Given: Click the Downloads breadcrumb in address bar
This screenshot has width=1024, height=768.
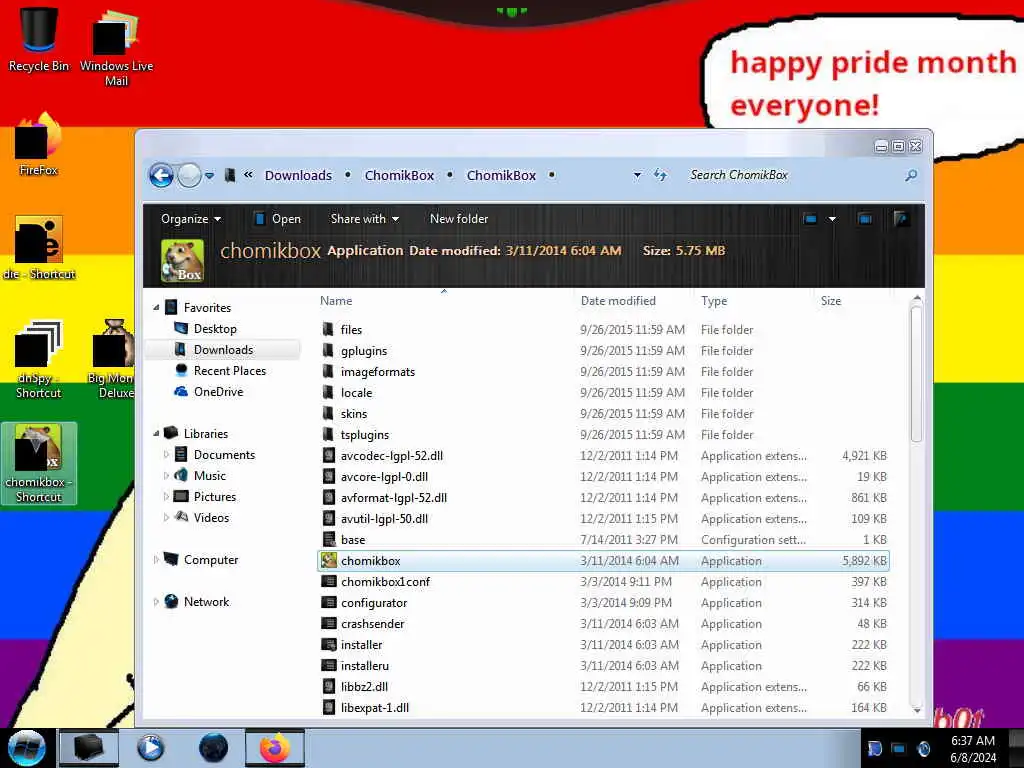Looking at the screenshot, I should point(298,175).
